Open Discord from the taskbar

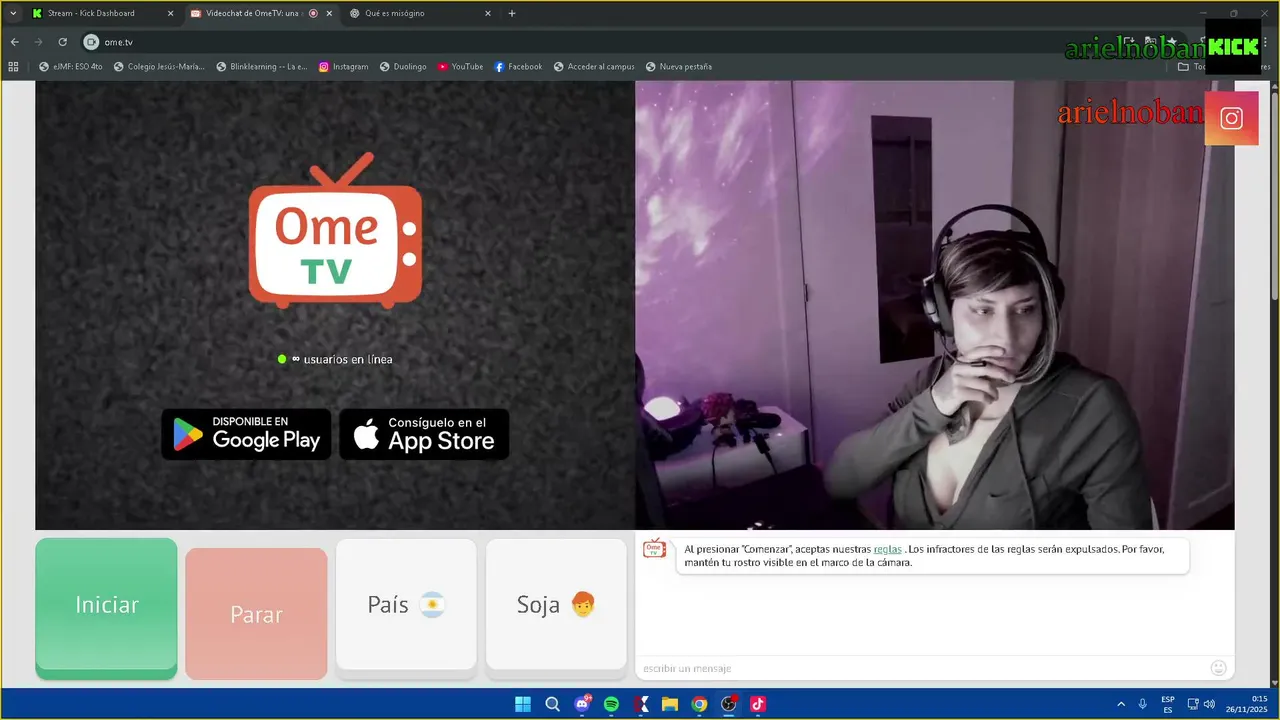(582, 704)
